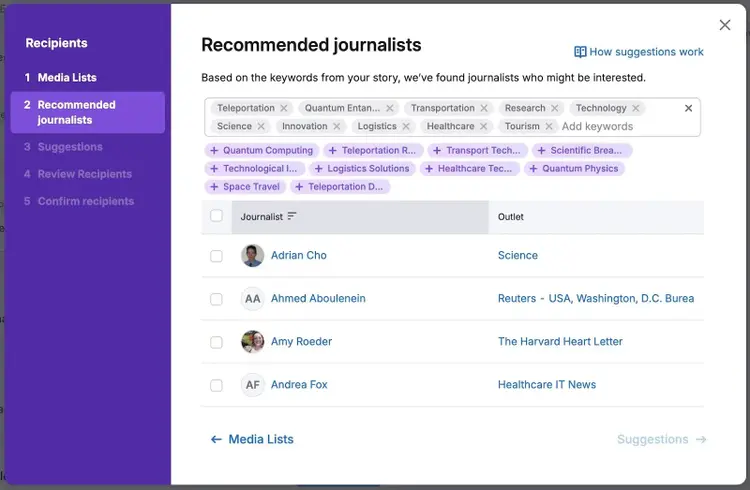Add the Quantum Computing suggested keyword
Viewport: 750px width, 490px height.
pyautogui.click(x=262, y=150)
